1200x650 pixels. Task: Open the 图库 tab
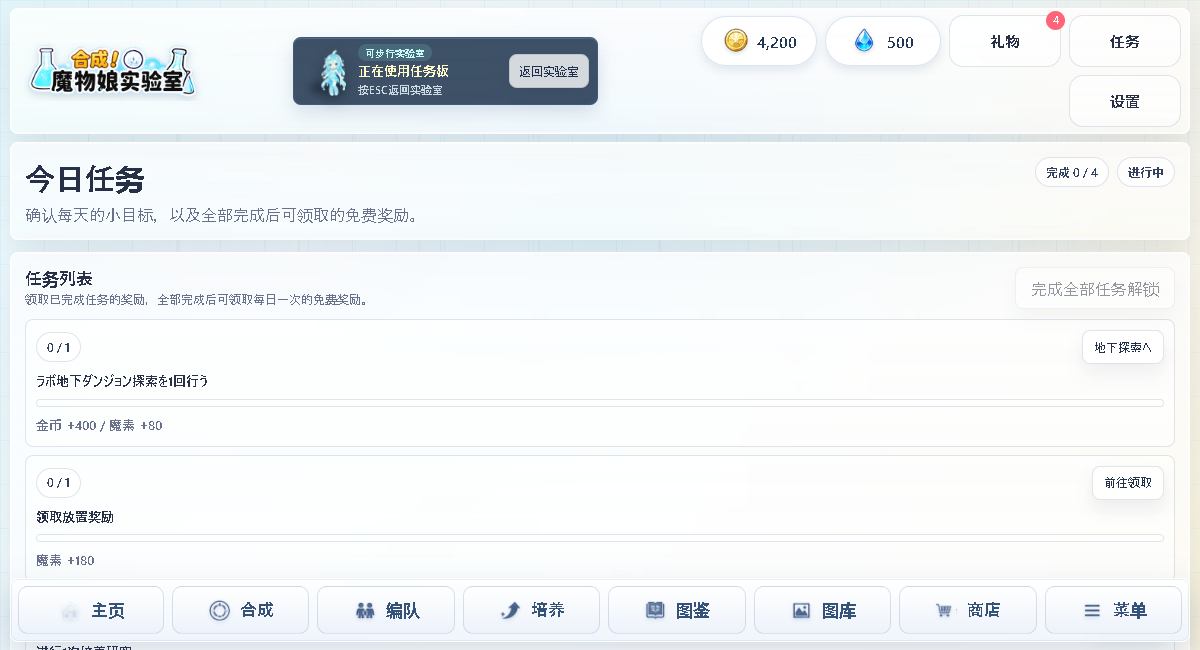point(822,610)
